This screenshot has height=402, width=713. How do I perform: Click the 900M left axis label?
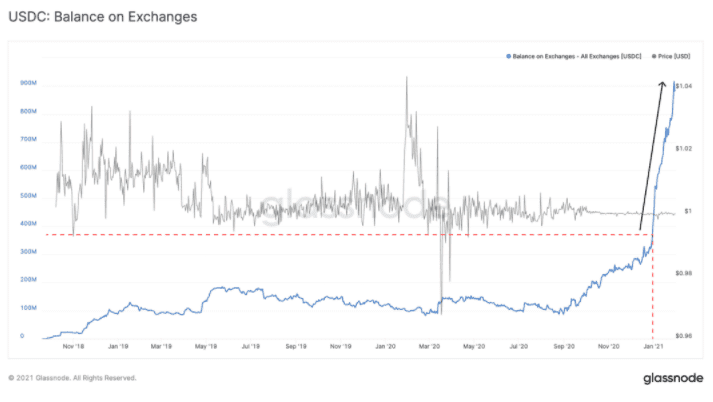28,83
